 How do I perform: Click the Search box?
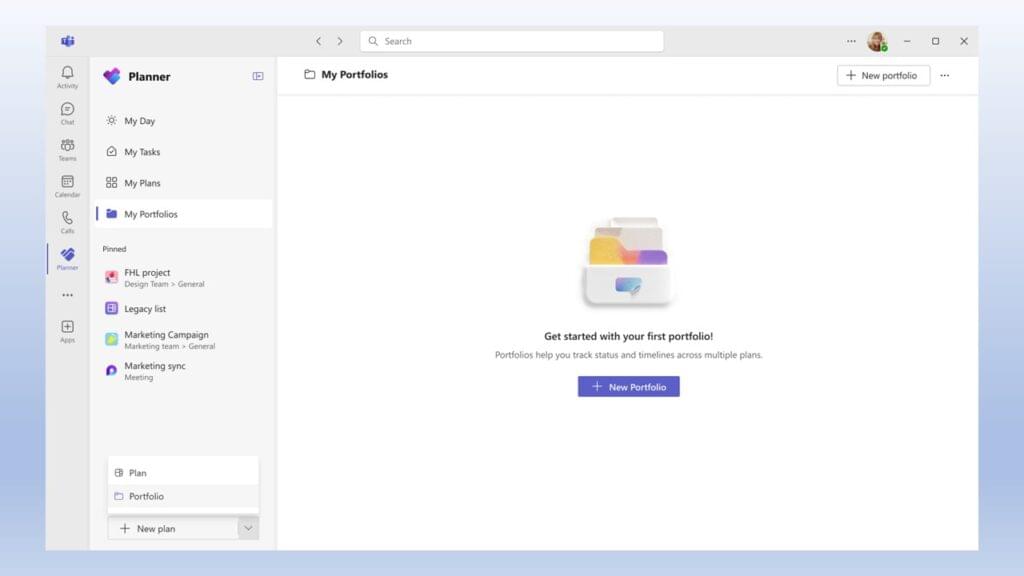(x=511, y=41)
